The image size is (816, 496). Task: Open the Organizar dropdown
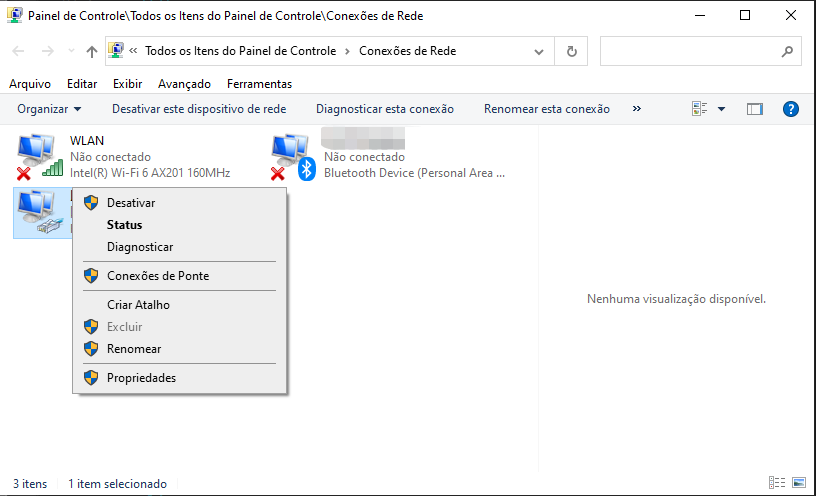click(x=49, y=109)
